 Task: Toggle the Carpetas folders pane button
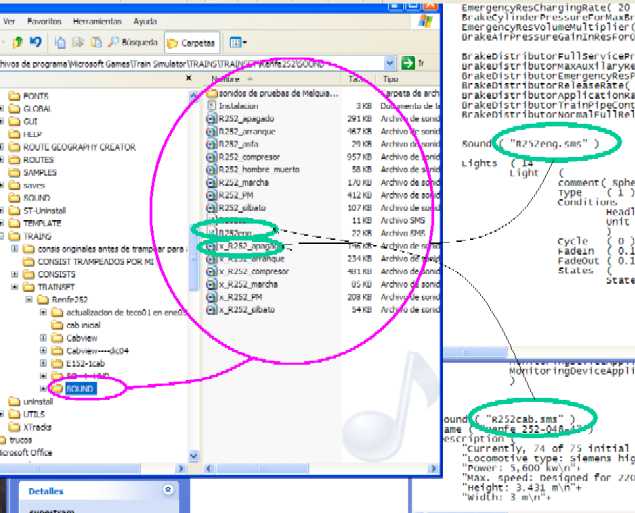tap(192, 43)
